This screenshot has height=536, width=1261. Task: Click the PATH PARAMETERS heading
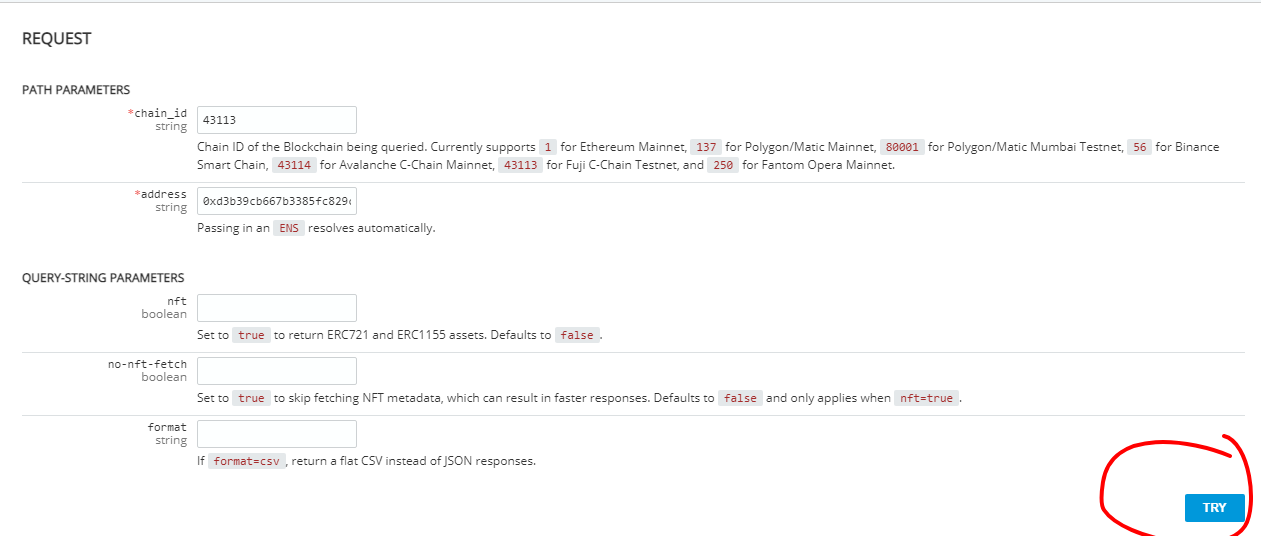(76, 90)
